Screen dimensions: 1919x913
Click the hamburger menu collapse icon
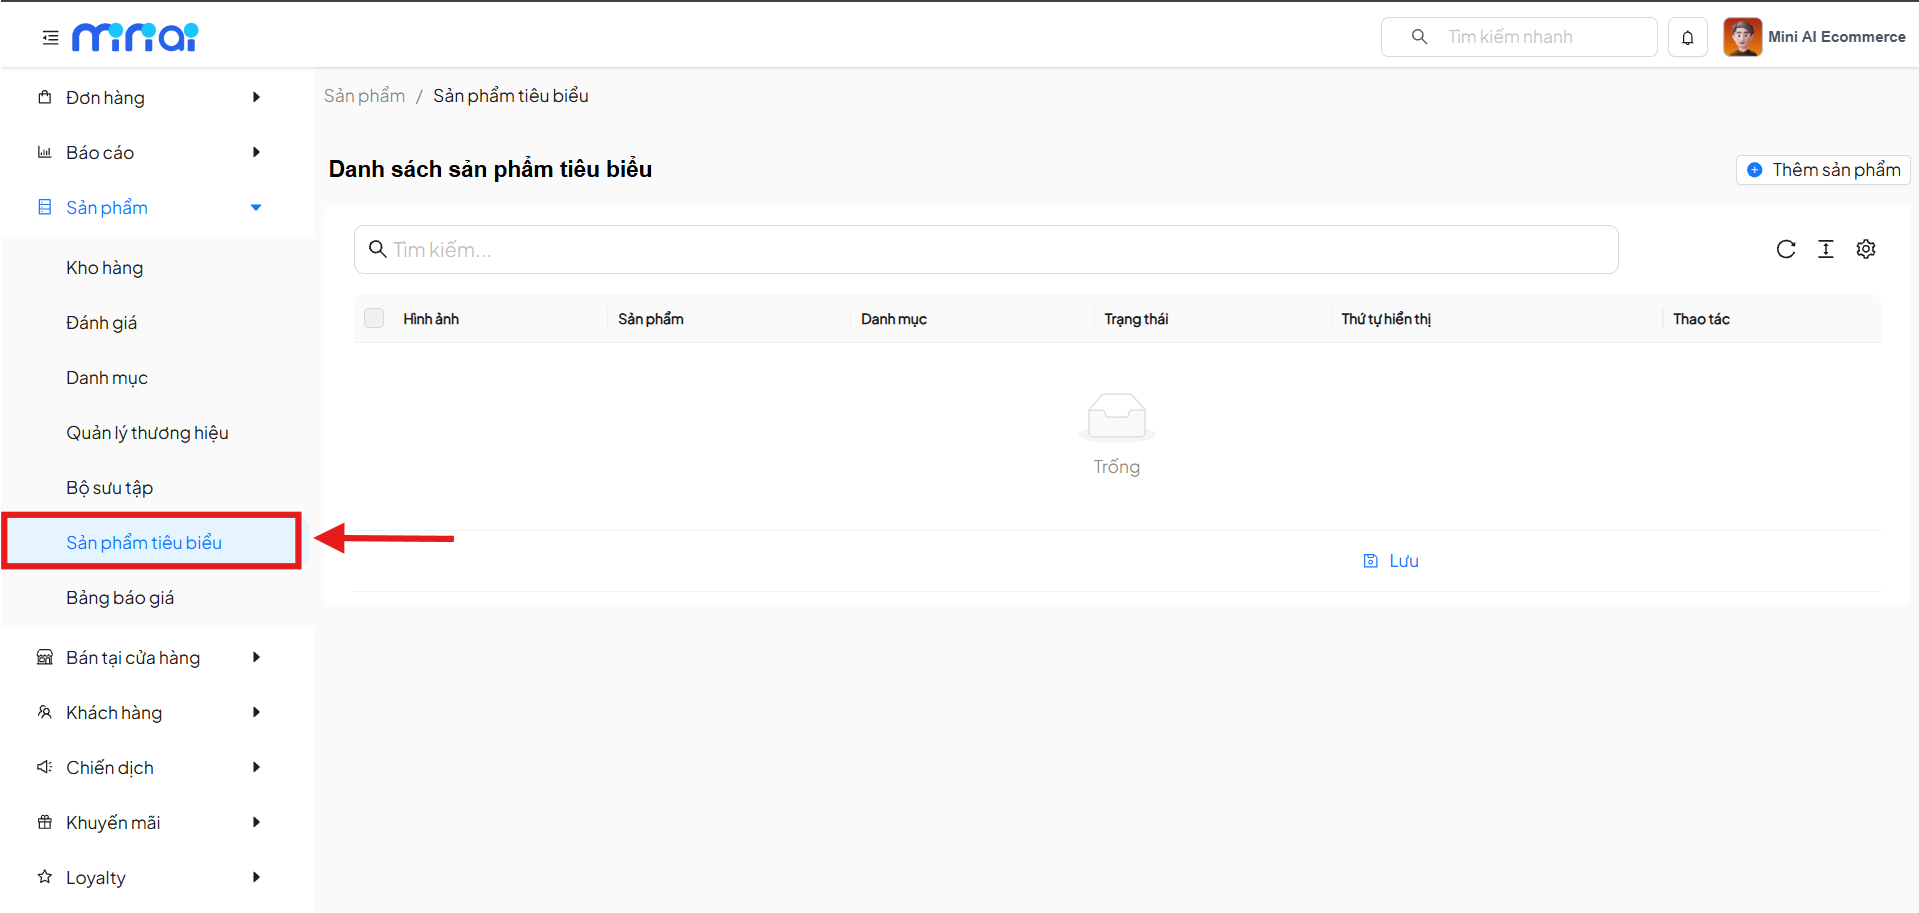coord(50,38)
